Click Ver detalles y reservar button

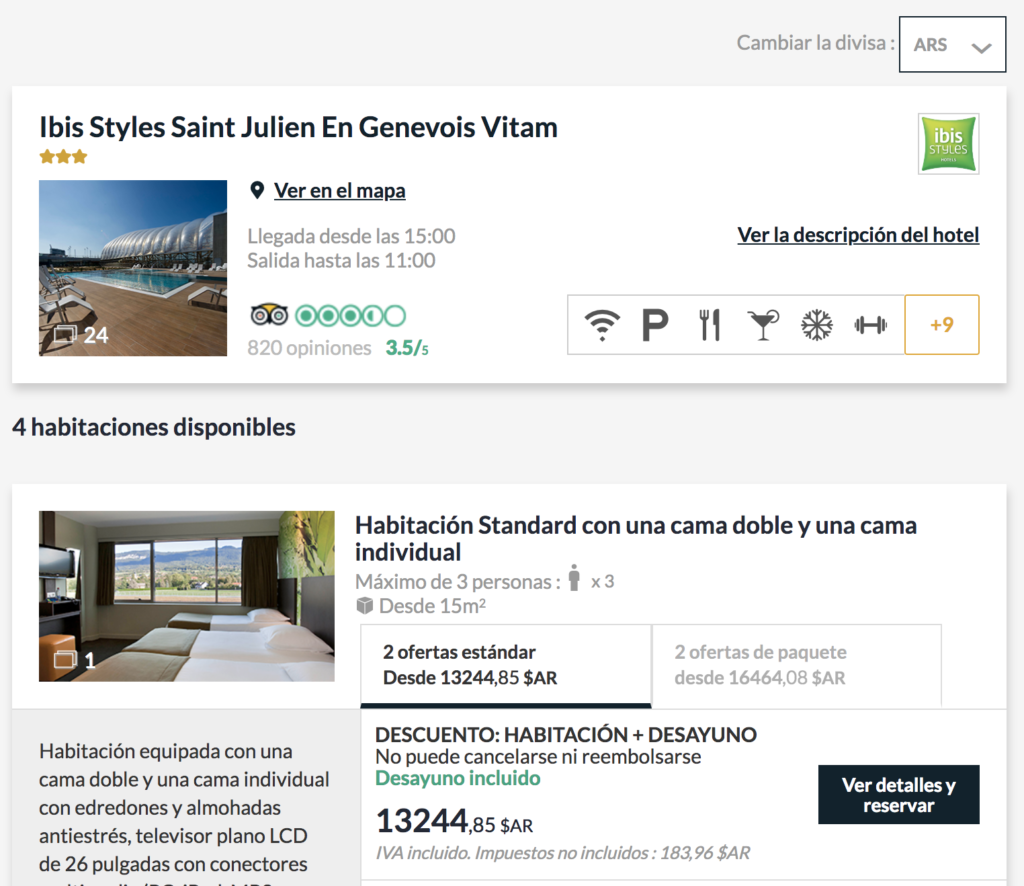coord(899,795)
